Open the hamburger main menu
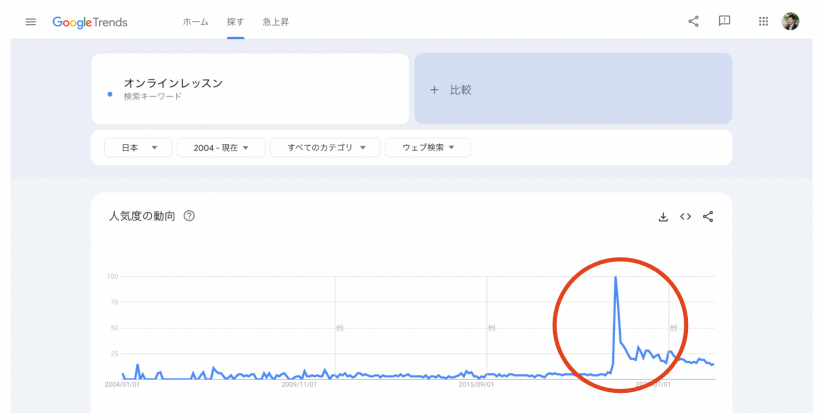 [30, 22]
